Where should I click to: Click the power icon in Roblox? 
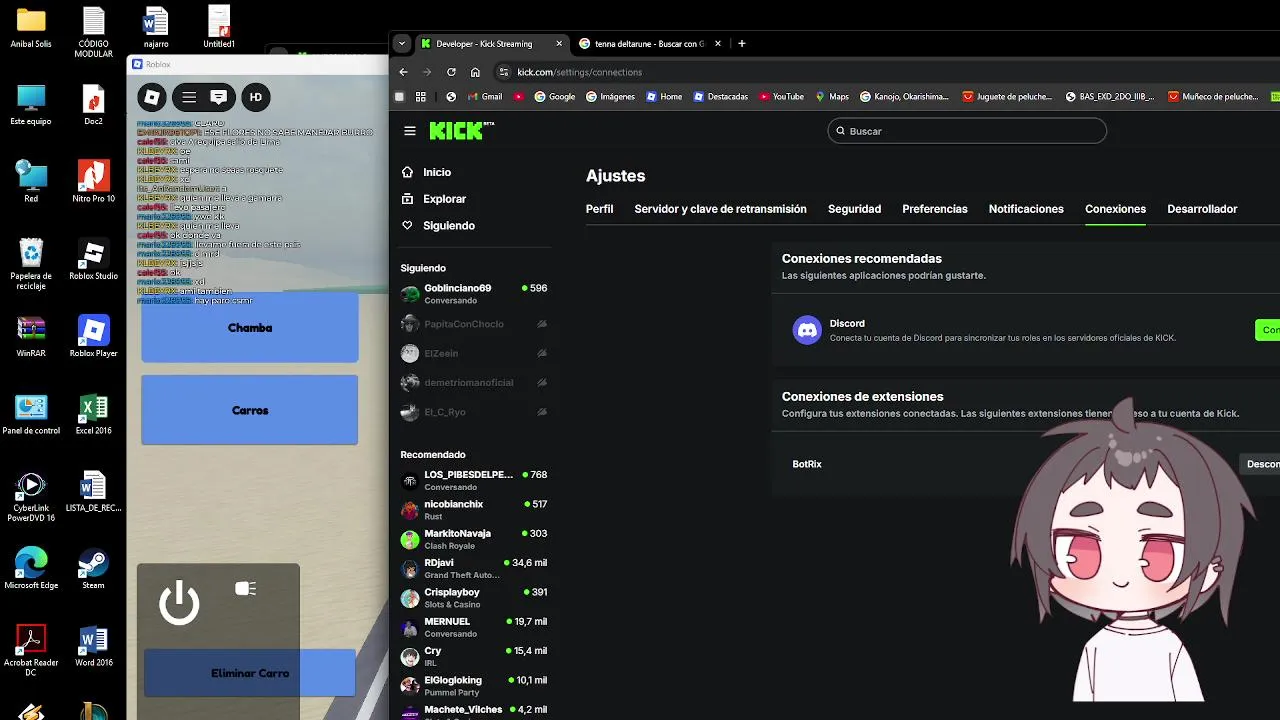[x=179, y=603]
